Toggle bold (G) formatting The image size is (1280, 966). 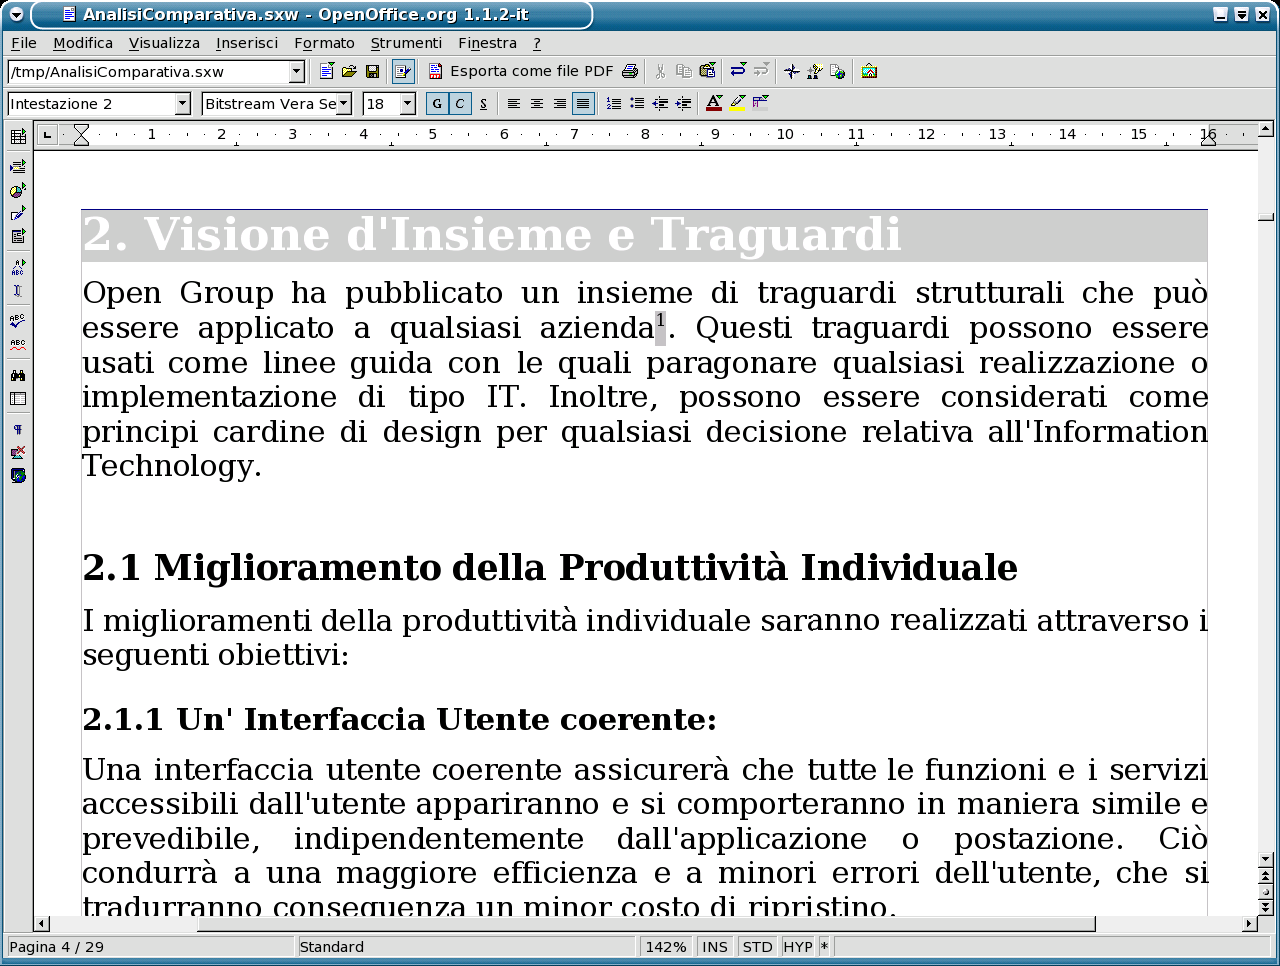pyautogui.click(x=437, y=103)
